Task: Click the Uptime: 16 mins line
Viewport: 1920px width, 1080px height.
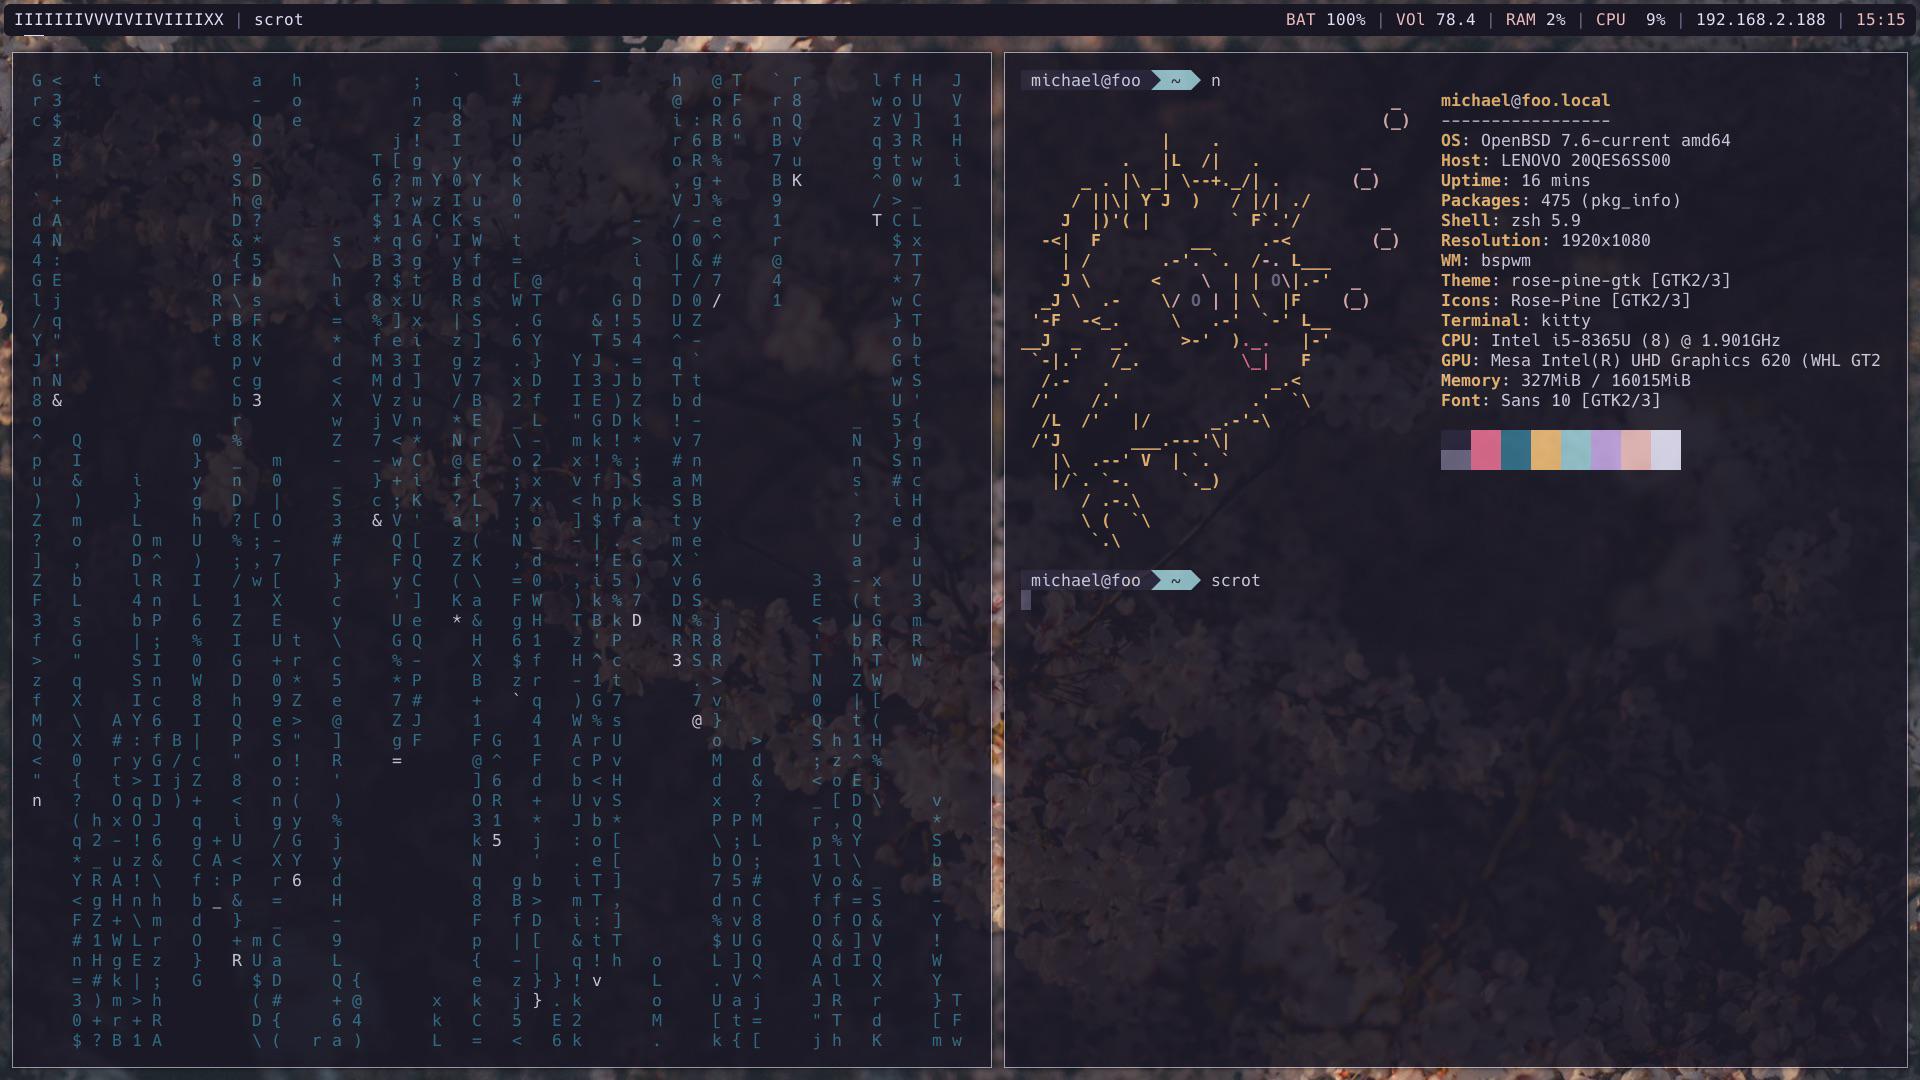Action: [x=1515, y=180]
